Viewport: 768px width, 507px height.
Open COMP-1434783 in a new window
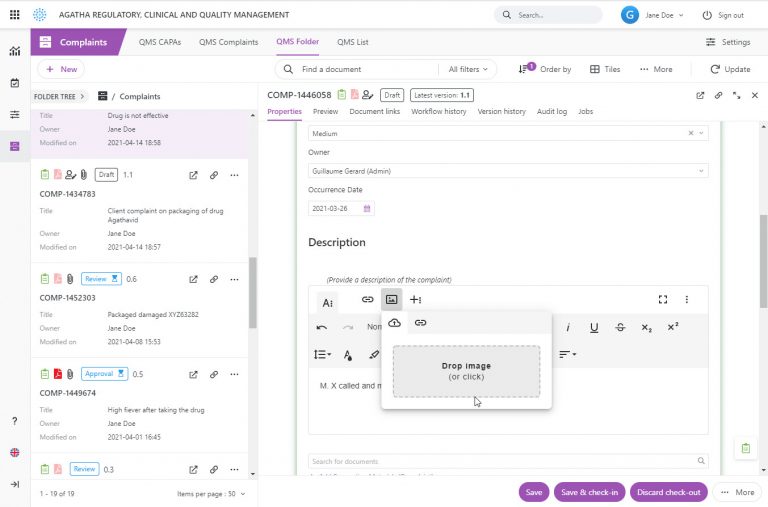click(193, 175)
